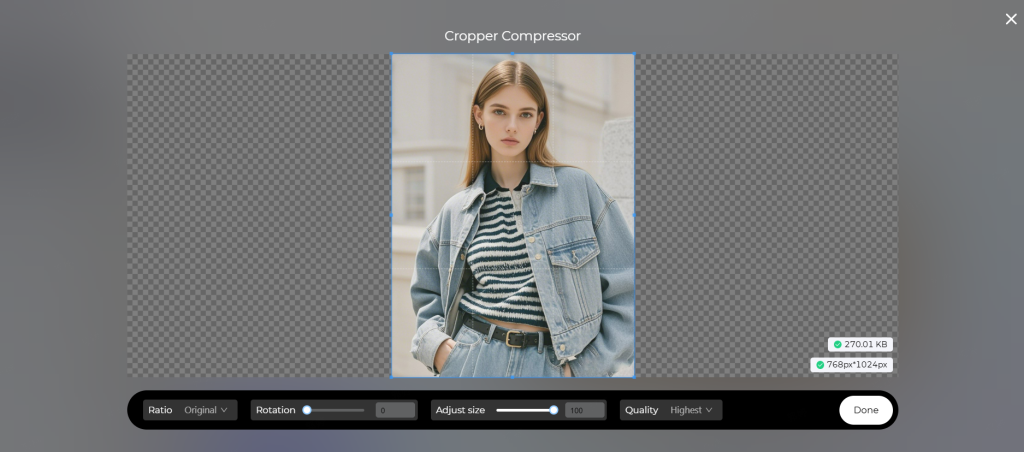Click the Adjust size label

460,410
